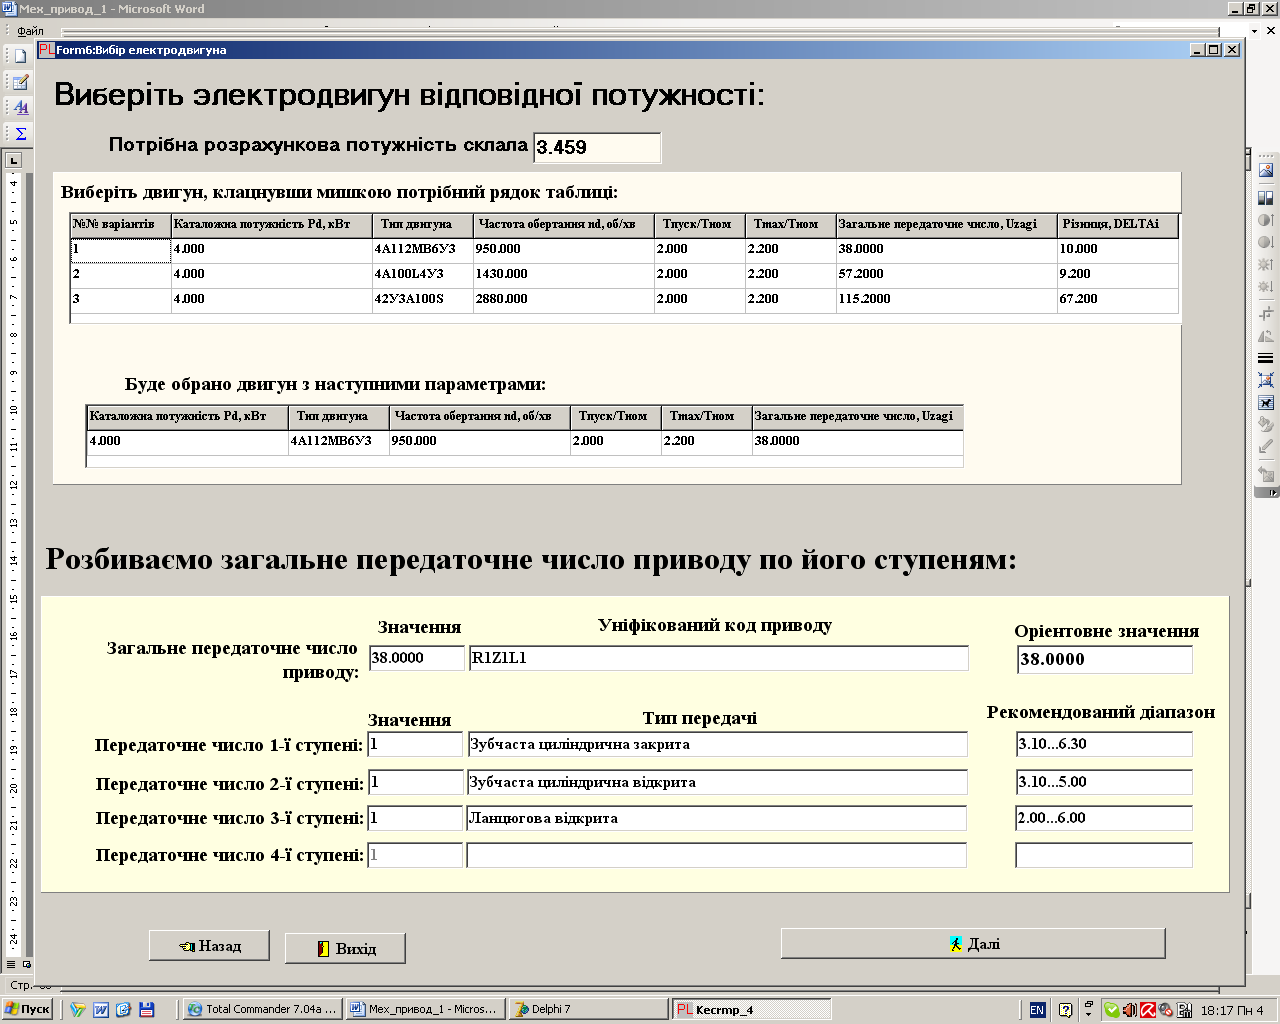The width and height of the screenshot is (1280, 1024).
Task: Click the Sigma autosum icon
Action: click(x=20, y=133)
